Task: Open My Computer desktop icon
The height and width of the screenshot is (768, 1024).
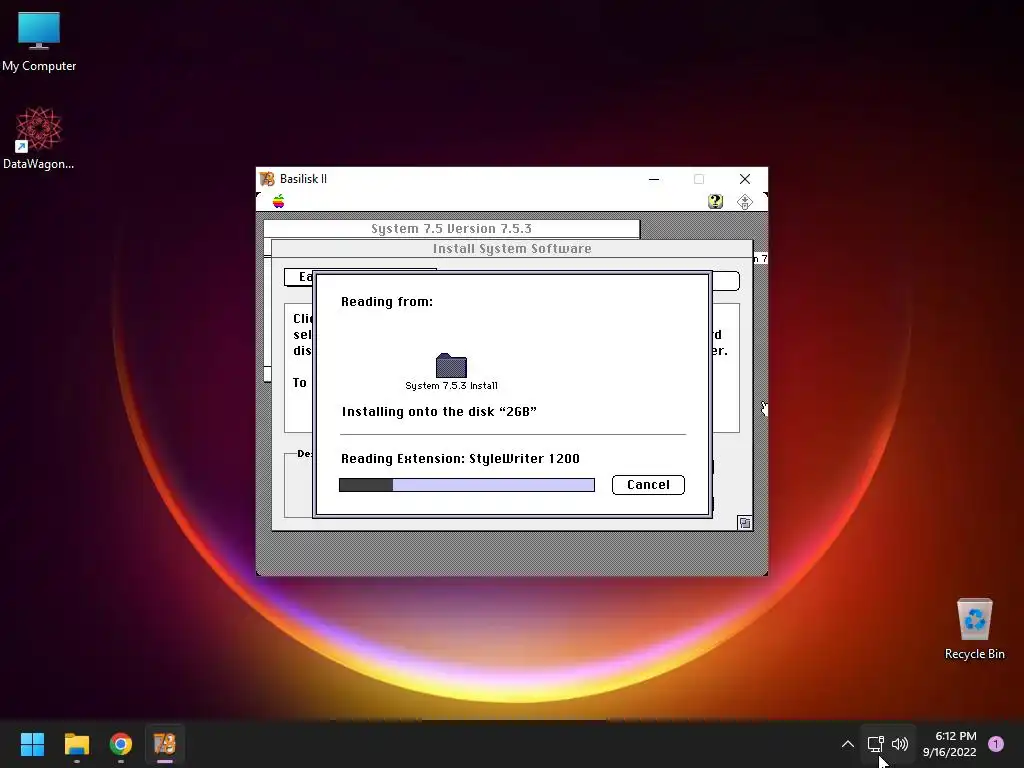Action: pyautogui.click(x=39, y=42)
